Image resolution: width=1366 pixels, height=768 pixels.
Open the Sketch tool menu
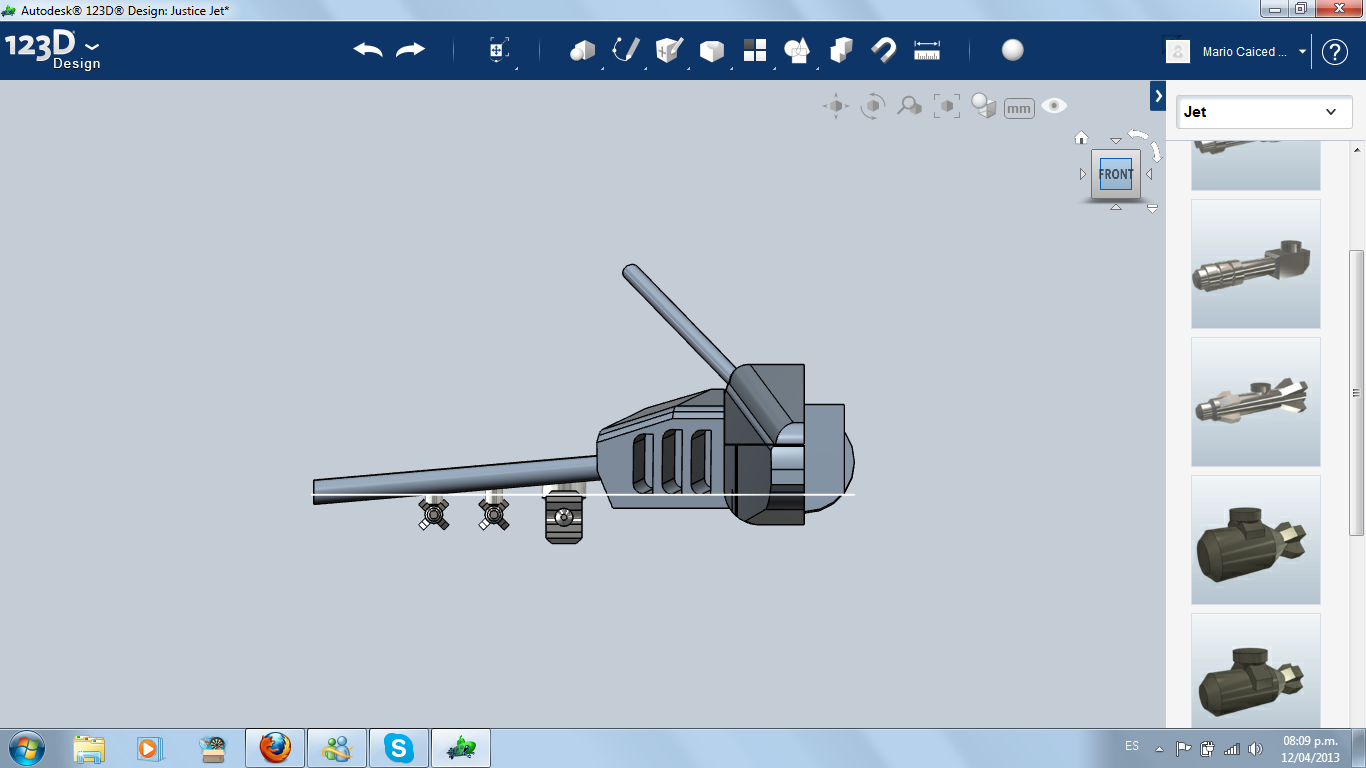pos(626,50)
